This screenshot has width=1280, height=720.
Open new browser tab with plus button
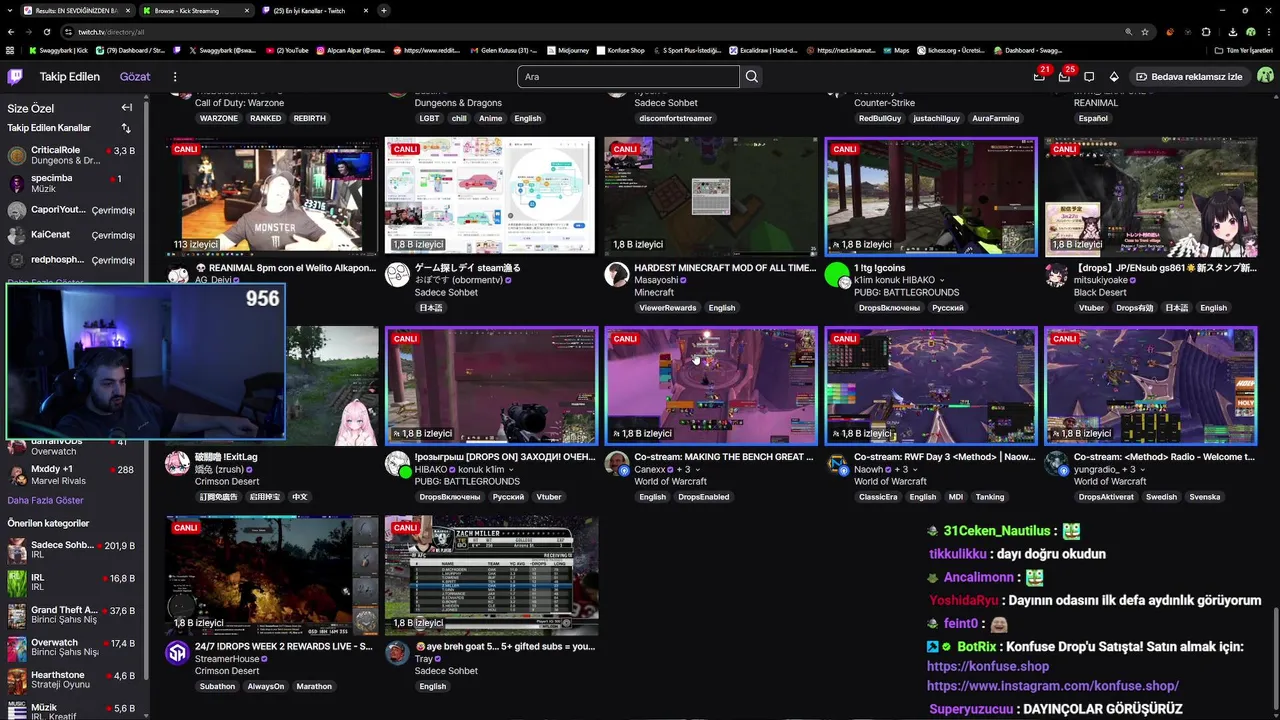pos(384,10)
